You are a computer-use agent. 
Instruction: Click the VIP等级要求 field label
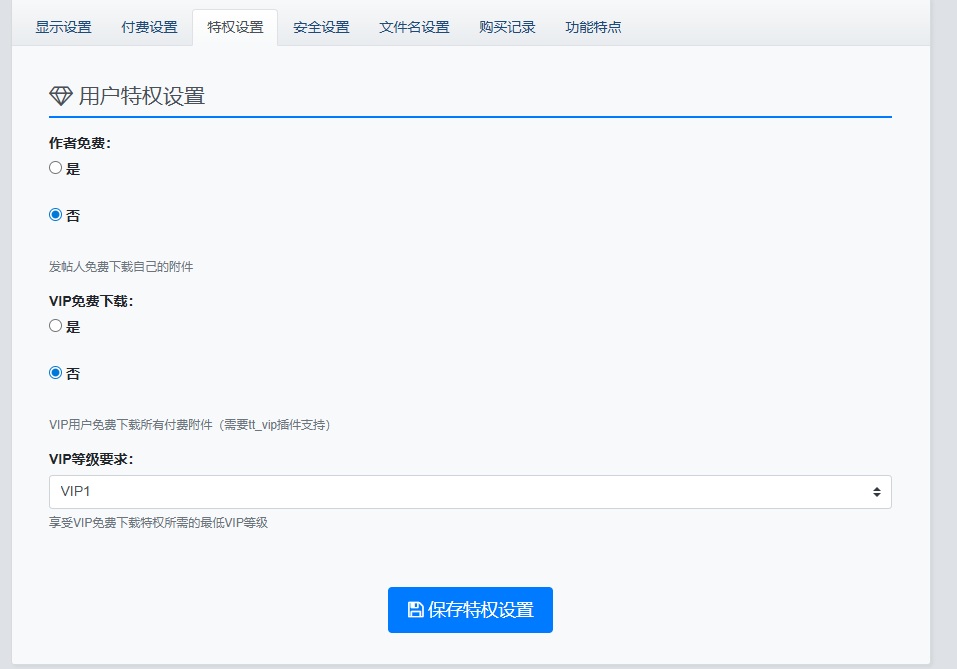tap(91, 459)
